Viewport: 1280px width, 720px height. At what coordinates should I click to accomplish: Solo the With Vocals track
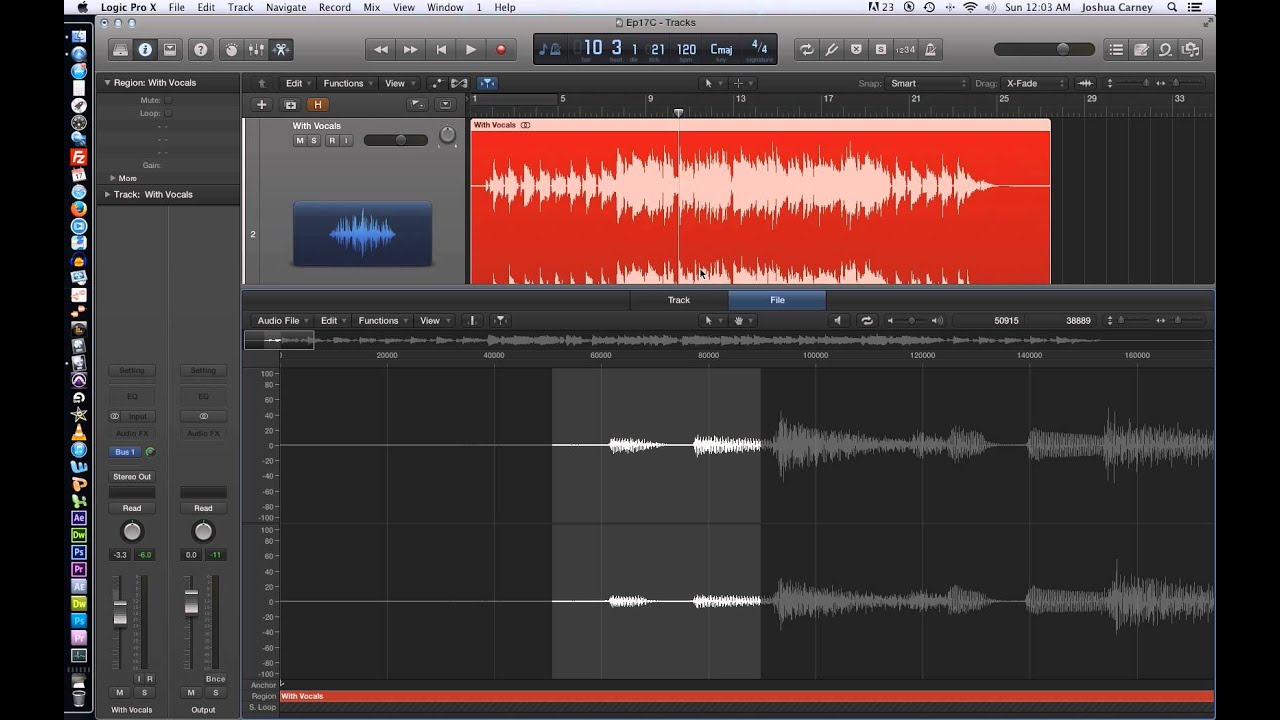[x=313, y=140]
